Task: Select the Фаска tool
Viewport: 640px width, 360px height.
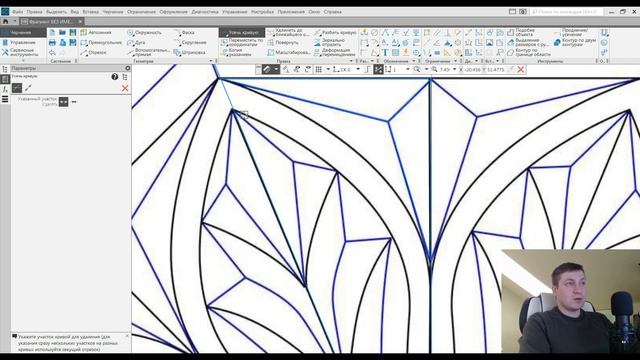Action: pyautogui.click(x=184, y=32)
